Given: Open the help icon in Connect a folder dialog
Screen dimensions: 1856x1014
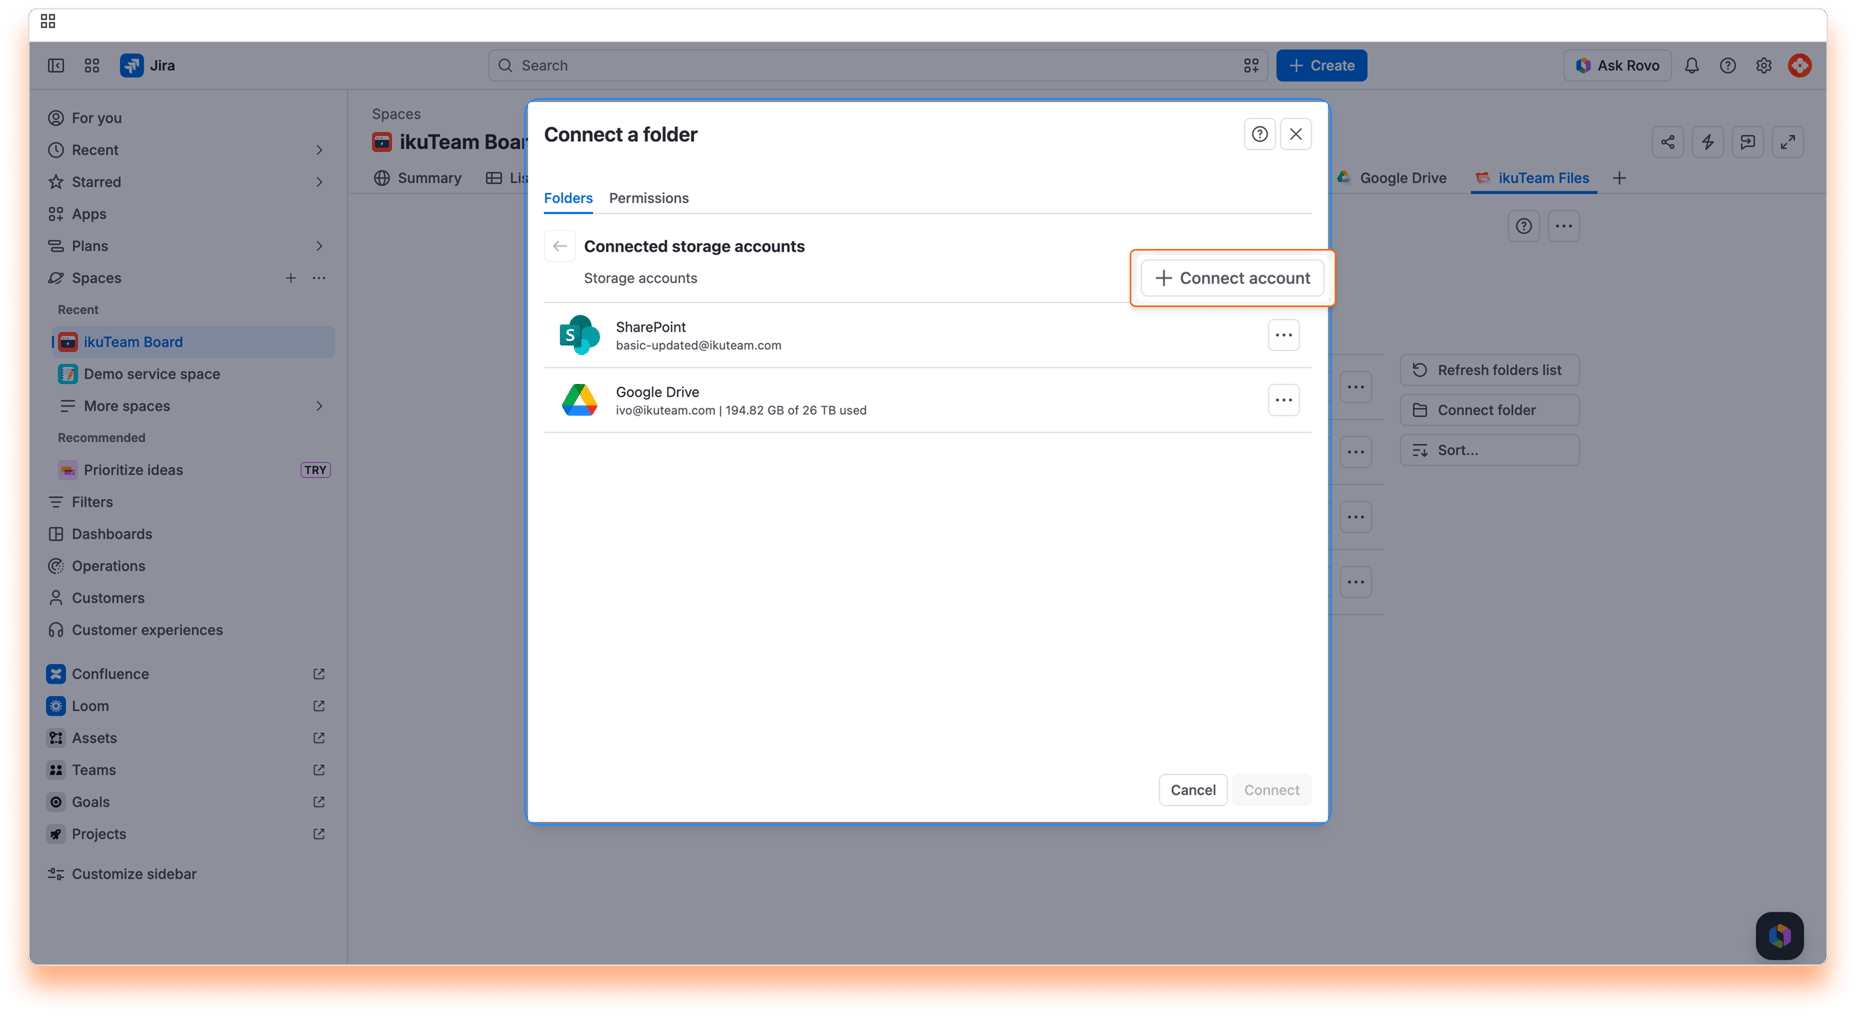Looking at the screenshot, I should tap(1259, 134).
